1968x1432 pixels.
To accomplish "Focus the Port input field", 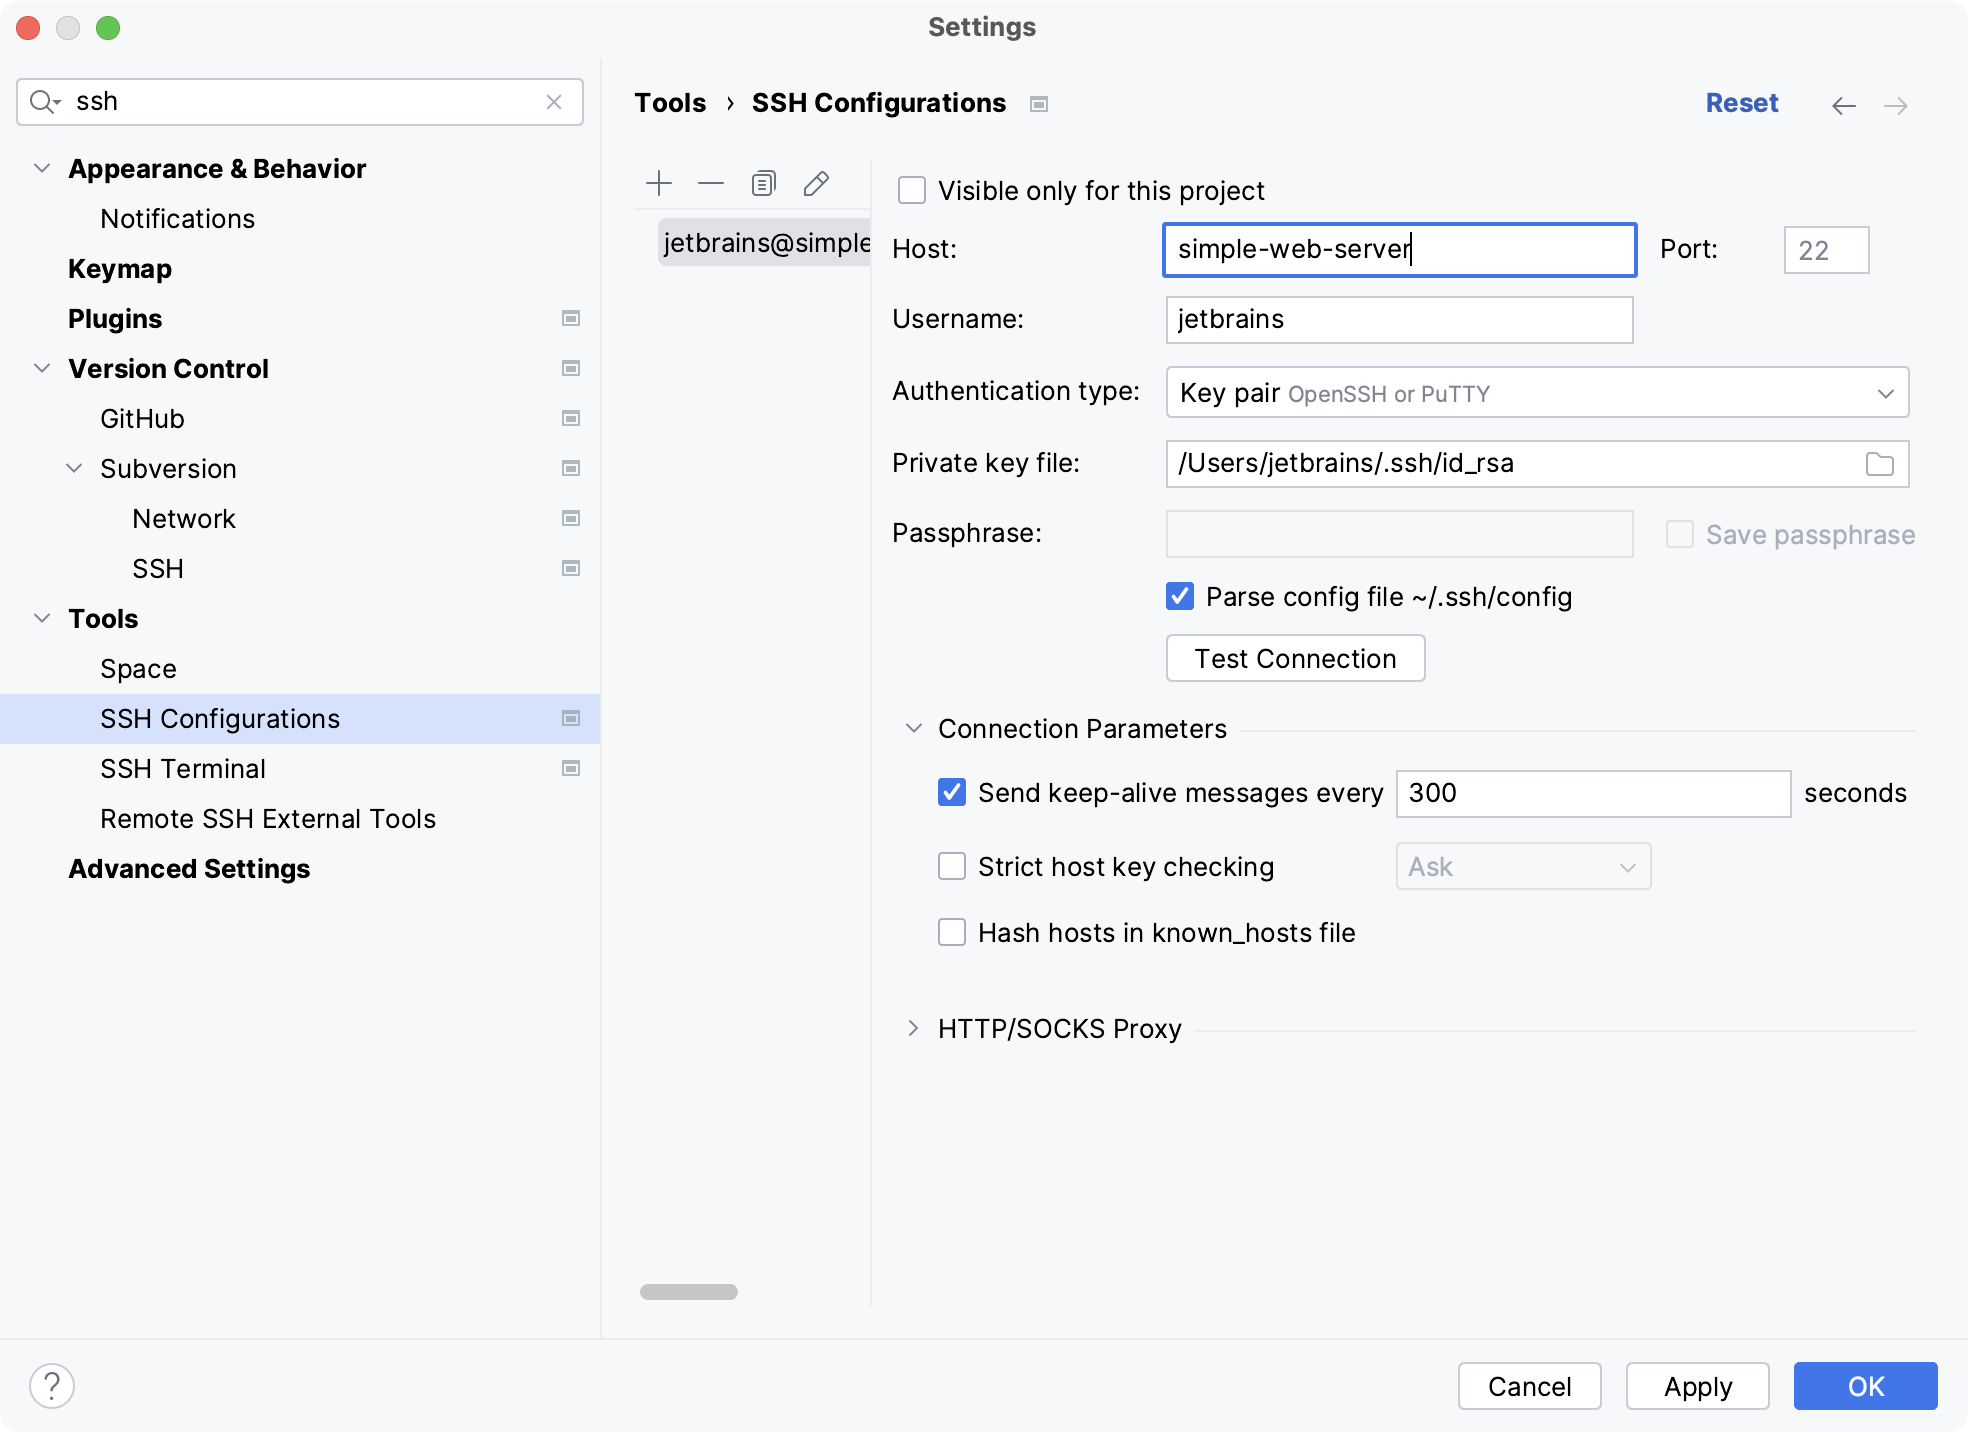I will tap(1826, 249).
